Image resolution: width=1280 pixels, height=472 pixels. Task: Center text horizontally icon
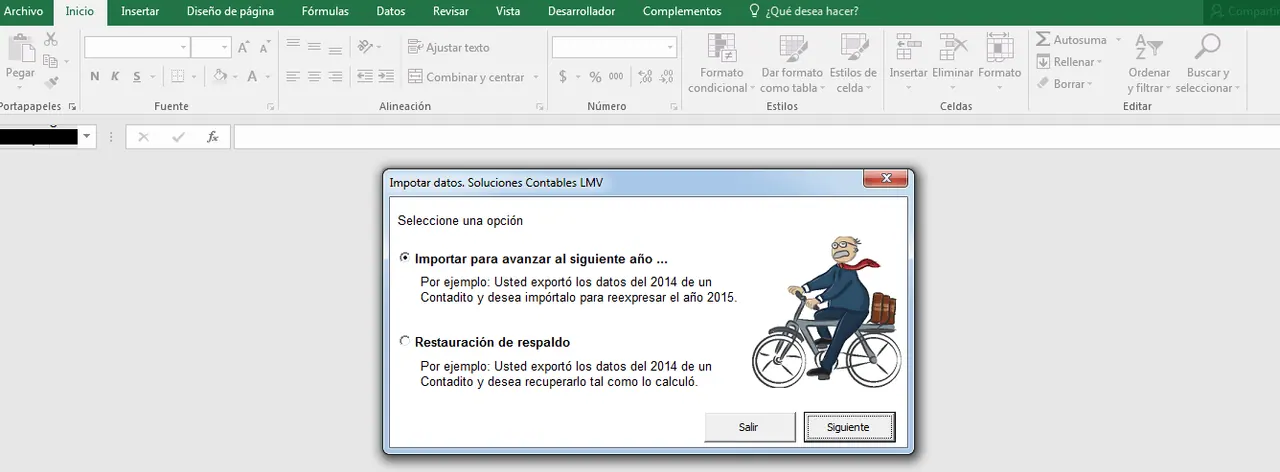[314, 77]
